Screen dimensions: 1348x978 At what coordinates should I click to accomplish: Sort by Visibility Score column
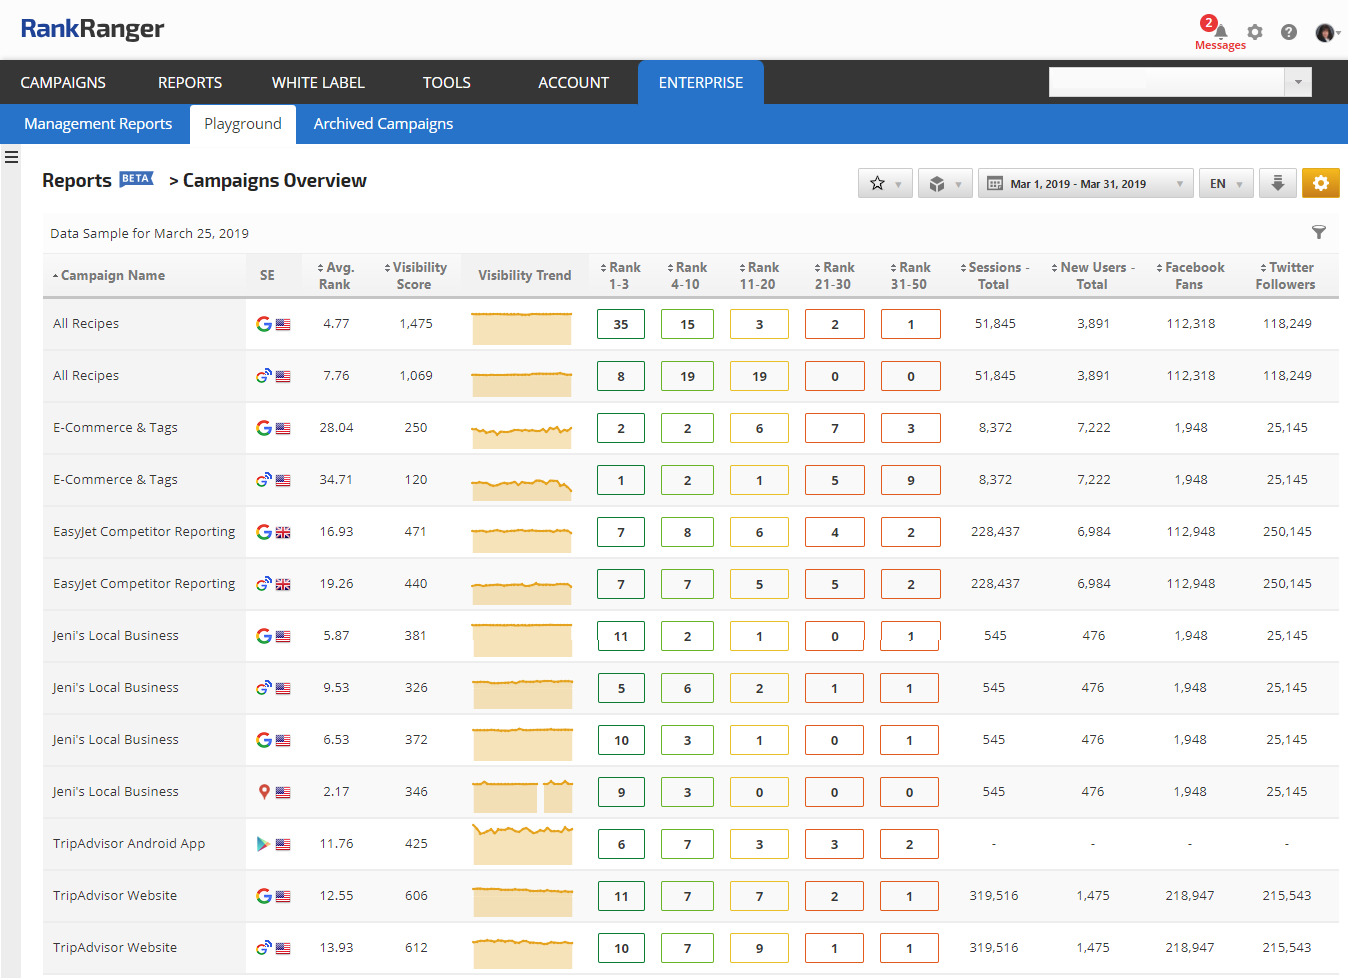(416, 275)
